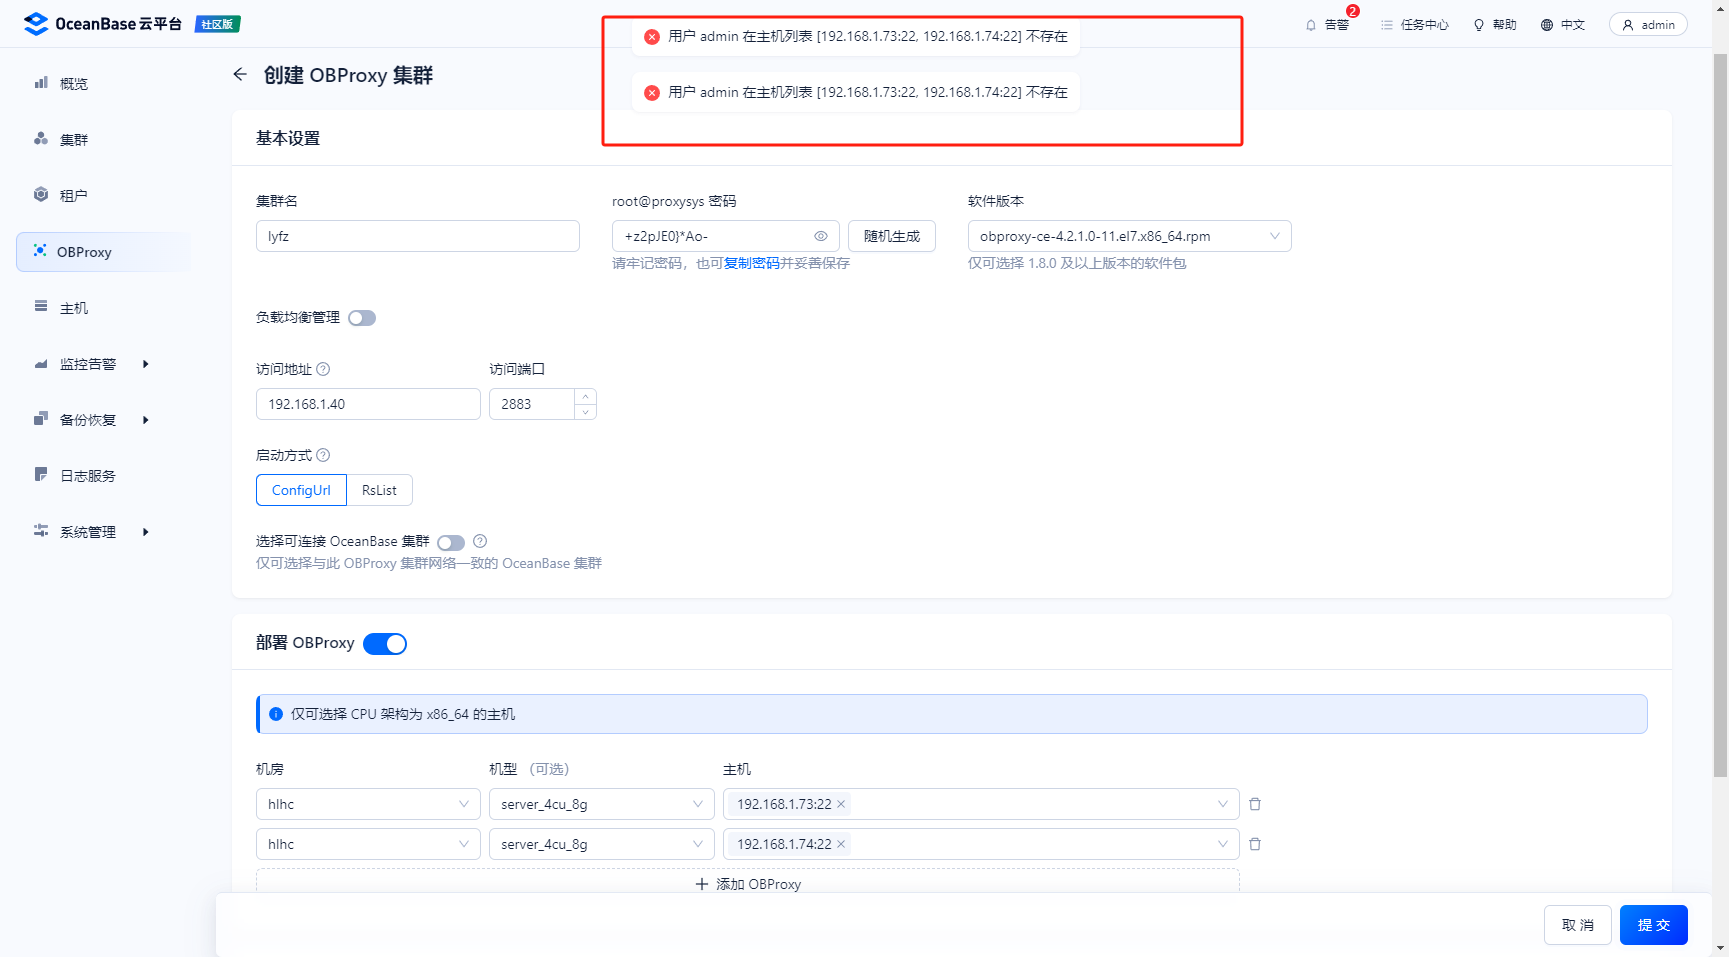This screenshot has height=957, width=1729.
Task: Toggle the 负载均衡管理 switch
Action: 362,318
